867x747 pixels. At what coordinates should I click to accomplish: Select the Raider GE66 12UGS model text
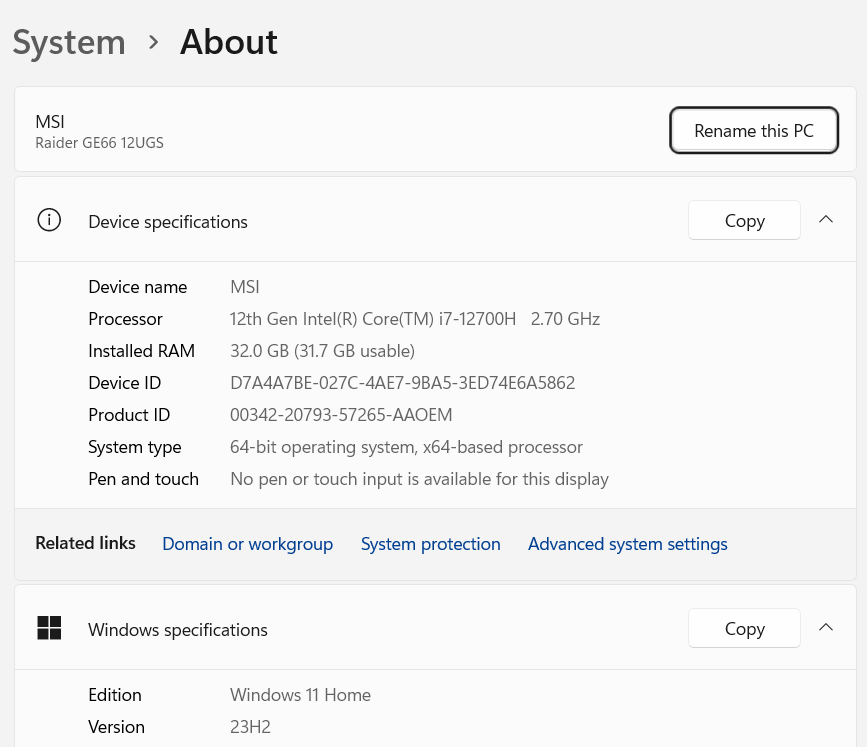[x=100, y=143]
